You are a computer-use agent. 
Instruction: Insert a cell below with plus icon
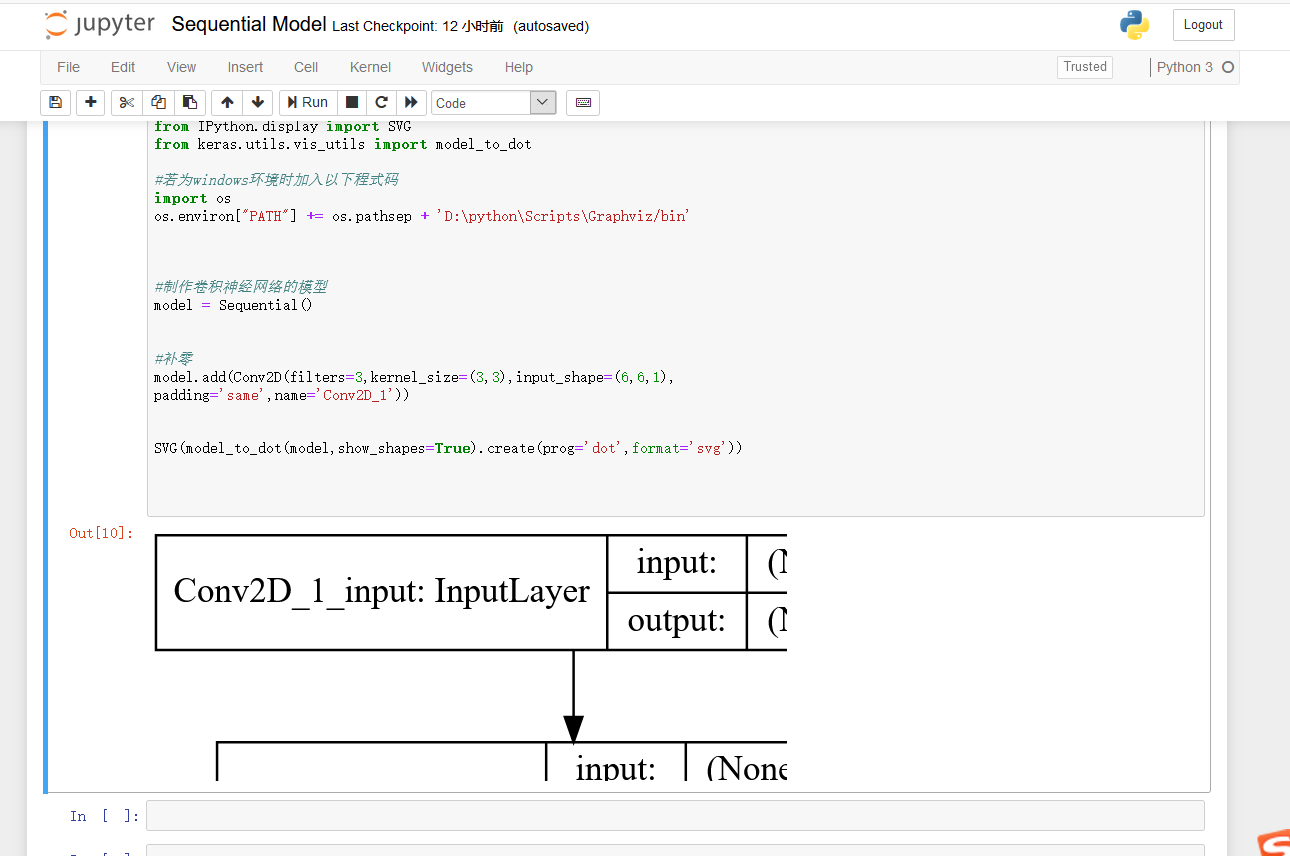pyautogui.click(x=91, y=102)
